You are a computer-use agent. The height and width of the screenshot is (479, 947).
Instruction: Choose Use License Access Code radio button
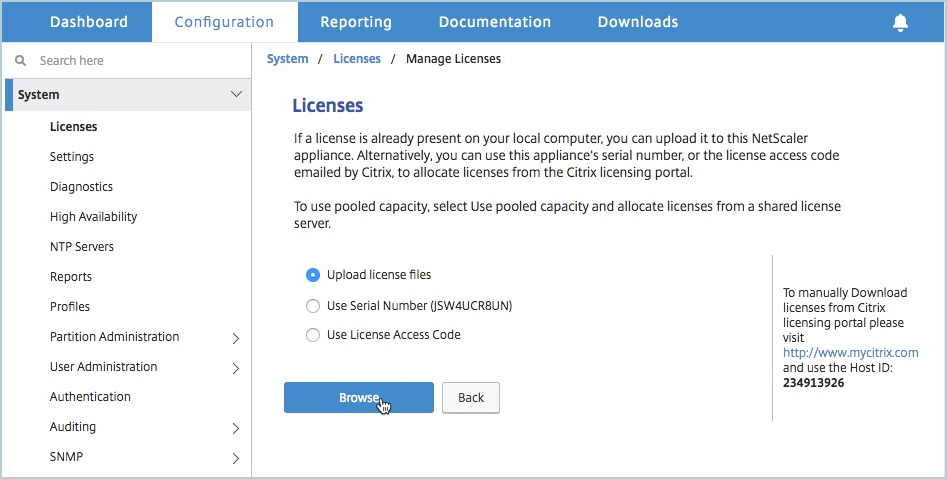pyautogui.click(x=312, y=335)
